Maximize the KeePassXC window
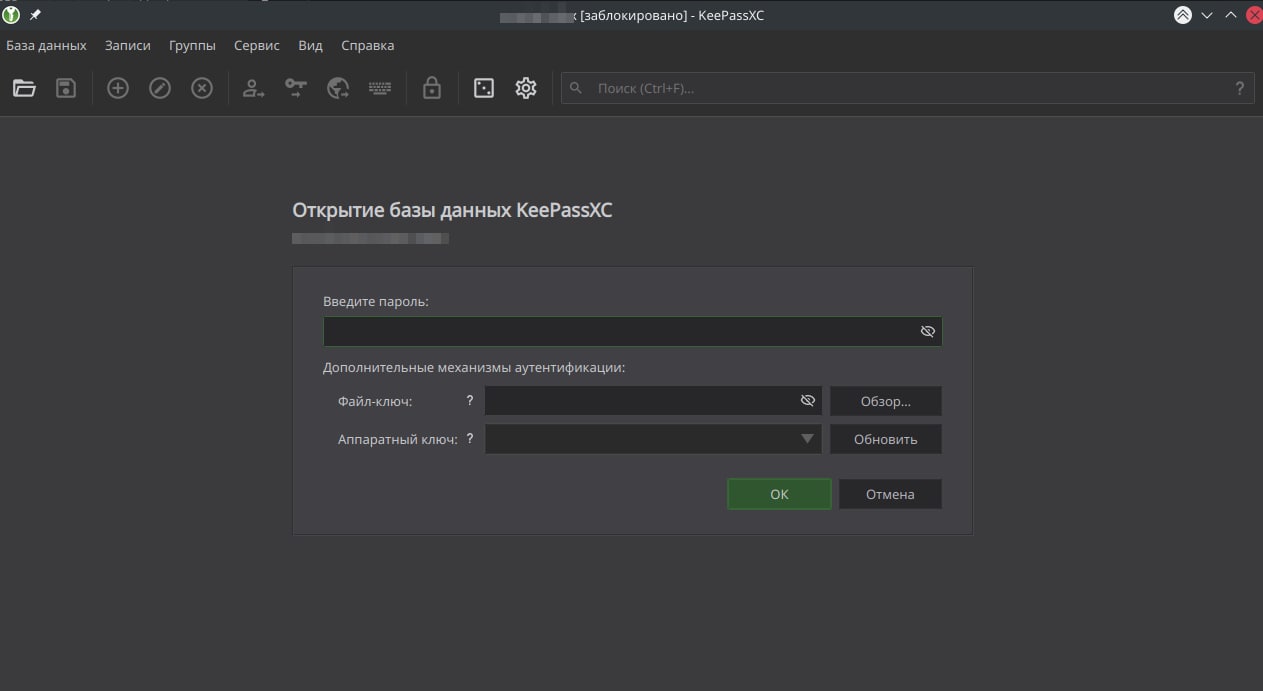The width and height of the screenshot is (1263, 691). pyautogui.click(x=1231, y=15)
